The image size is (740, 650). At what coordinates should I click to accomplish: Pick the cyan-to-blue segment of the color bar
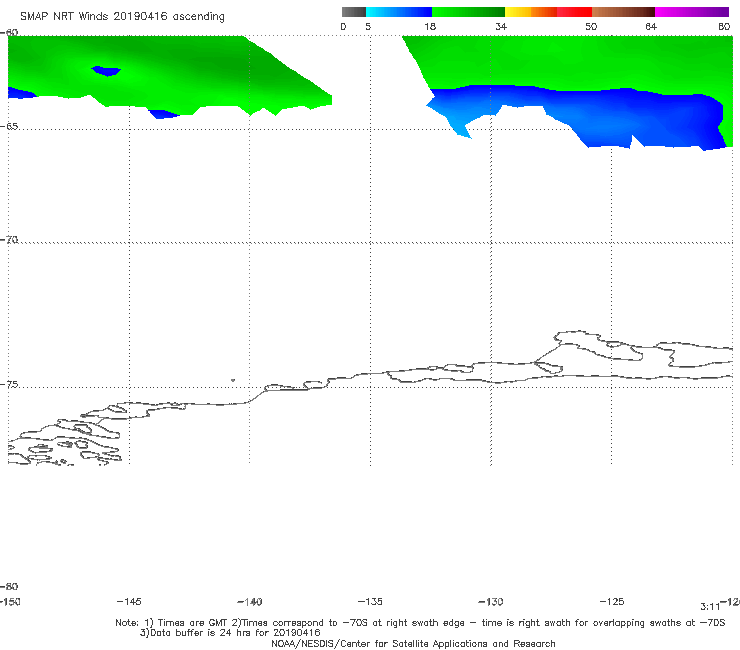click(x=399, y=12)
